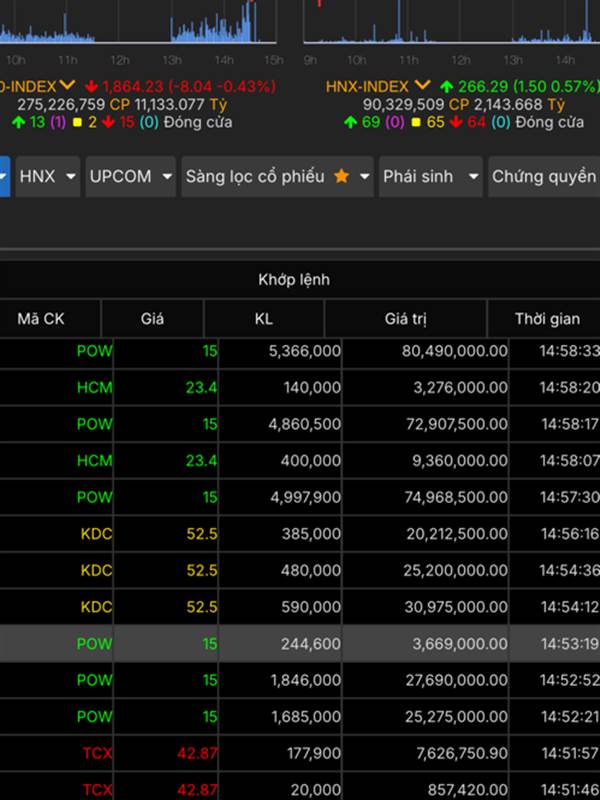The height and width of the screenshot is (800, 600).
Task: Click the green up arrow beside 266.29
Action: coord(445,87)
